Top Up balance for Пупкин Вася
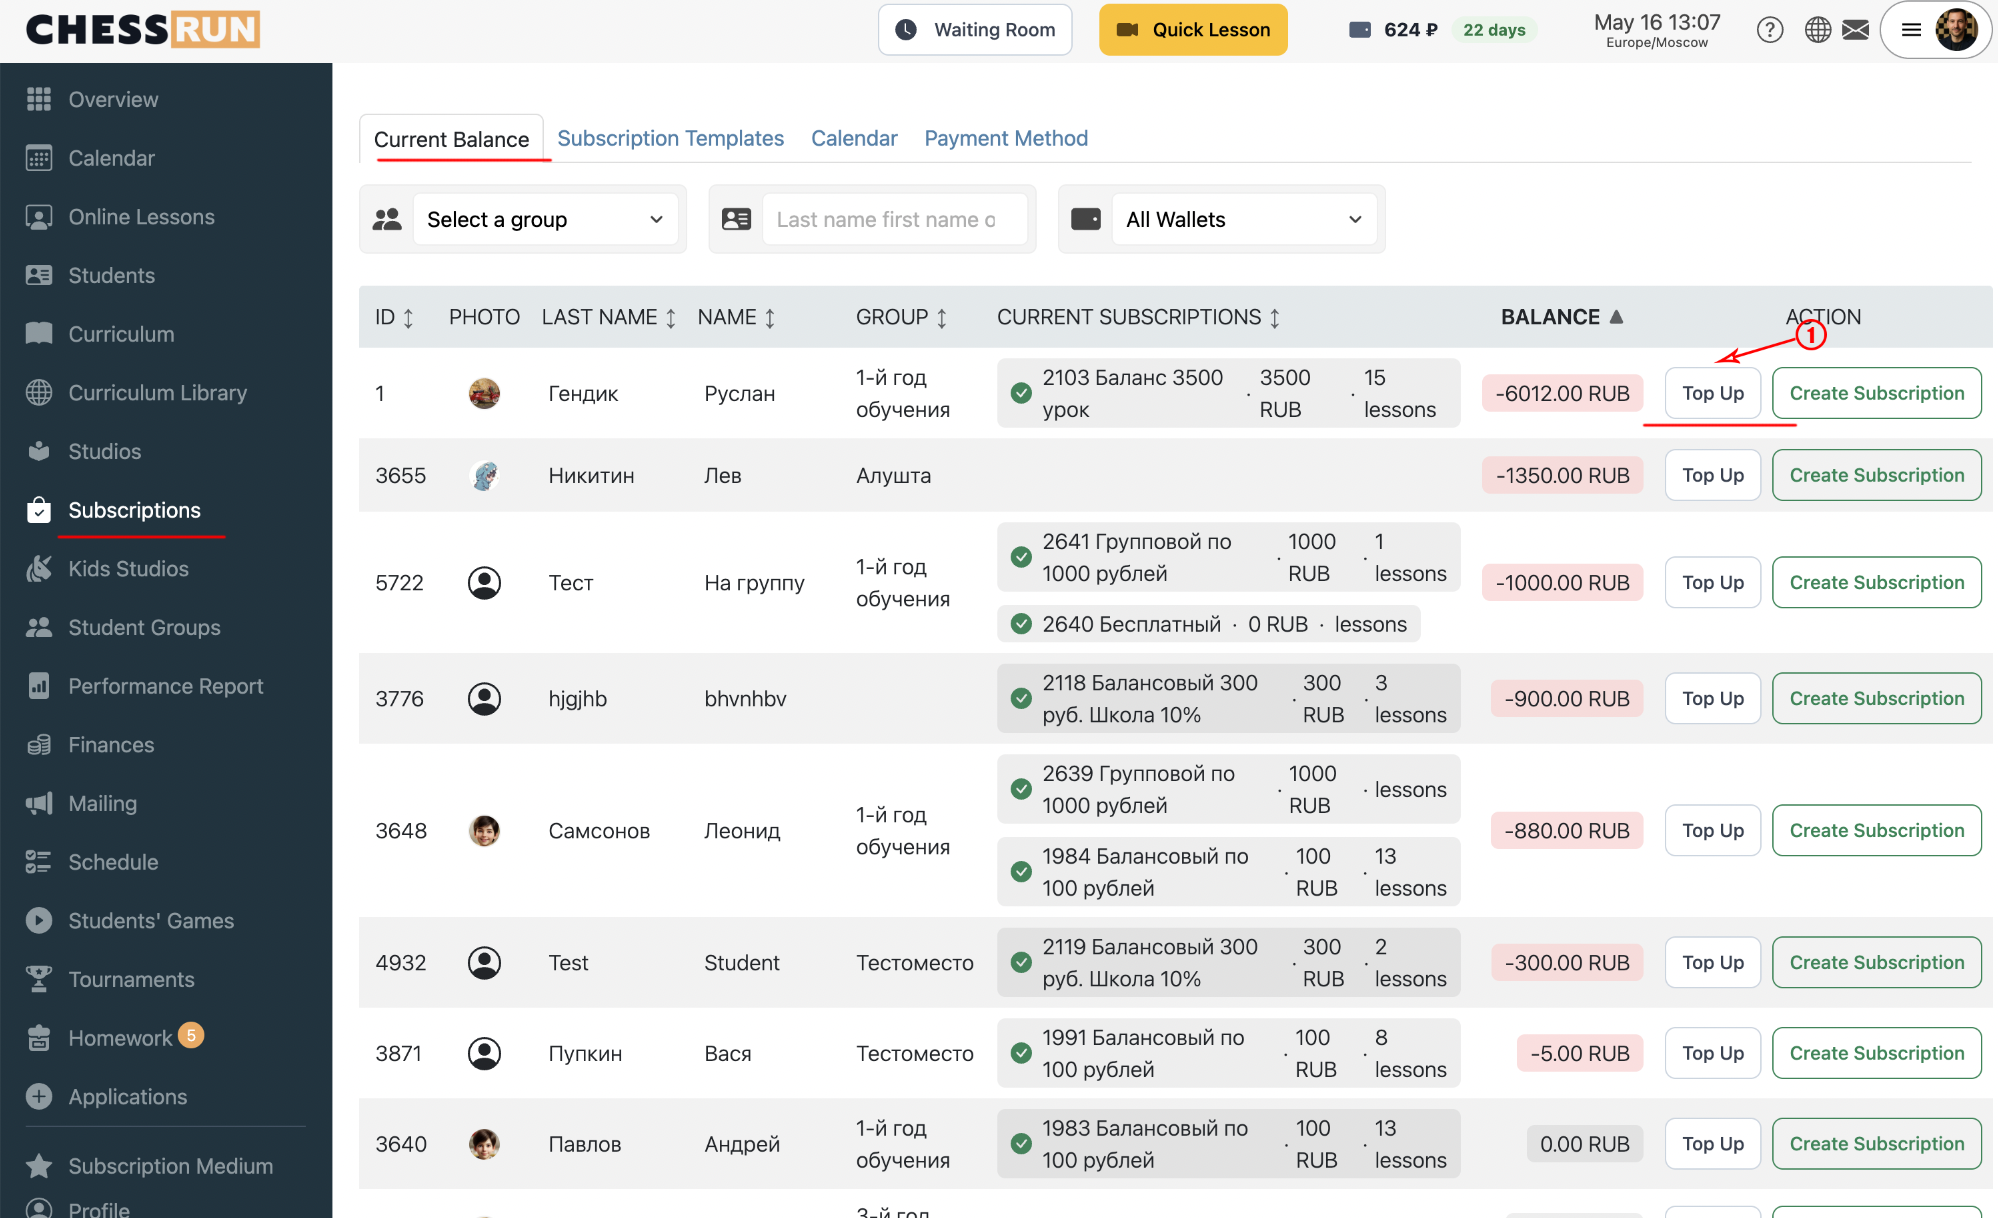The image size is (1998, 1218). 1713,1053
